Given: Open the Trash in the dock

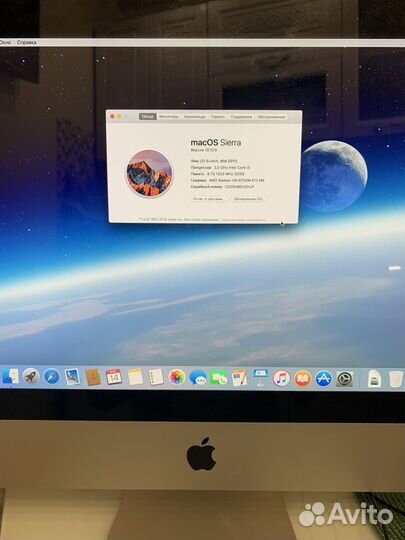Looking at the screenshot, I should [x=396, y=379].
